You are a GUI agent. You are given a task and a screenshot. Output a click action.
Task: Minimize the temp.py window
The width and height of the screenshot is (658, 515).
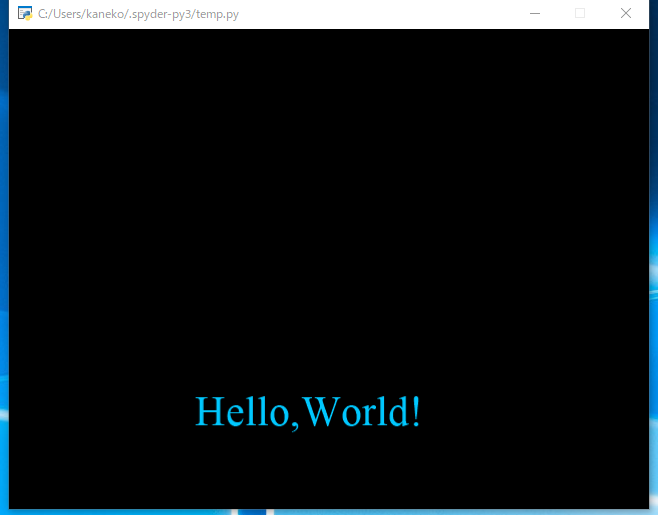(x=535, y=13)
